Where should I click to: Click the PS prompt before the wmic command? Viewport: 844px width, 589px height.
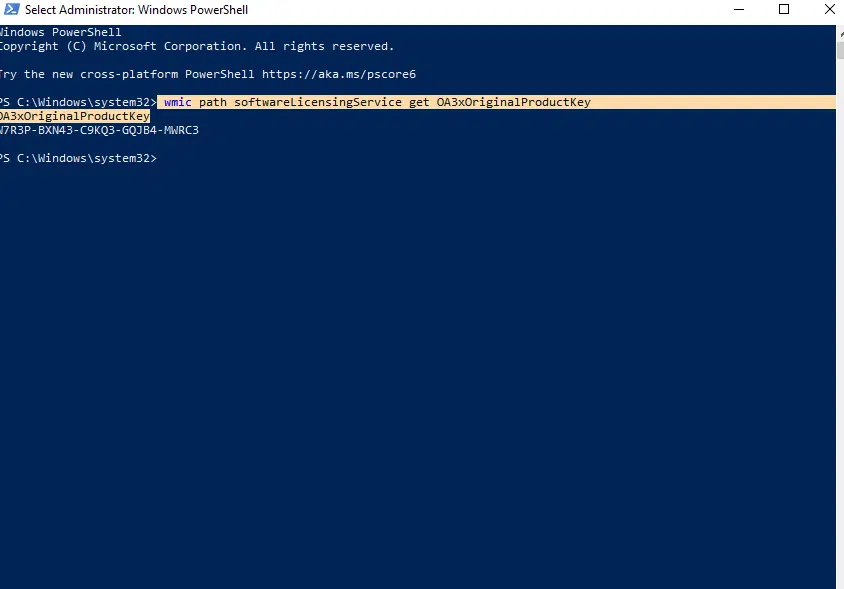click(x=78, y=103)
